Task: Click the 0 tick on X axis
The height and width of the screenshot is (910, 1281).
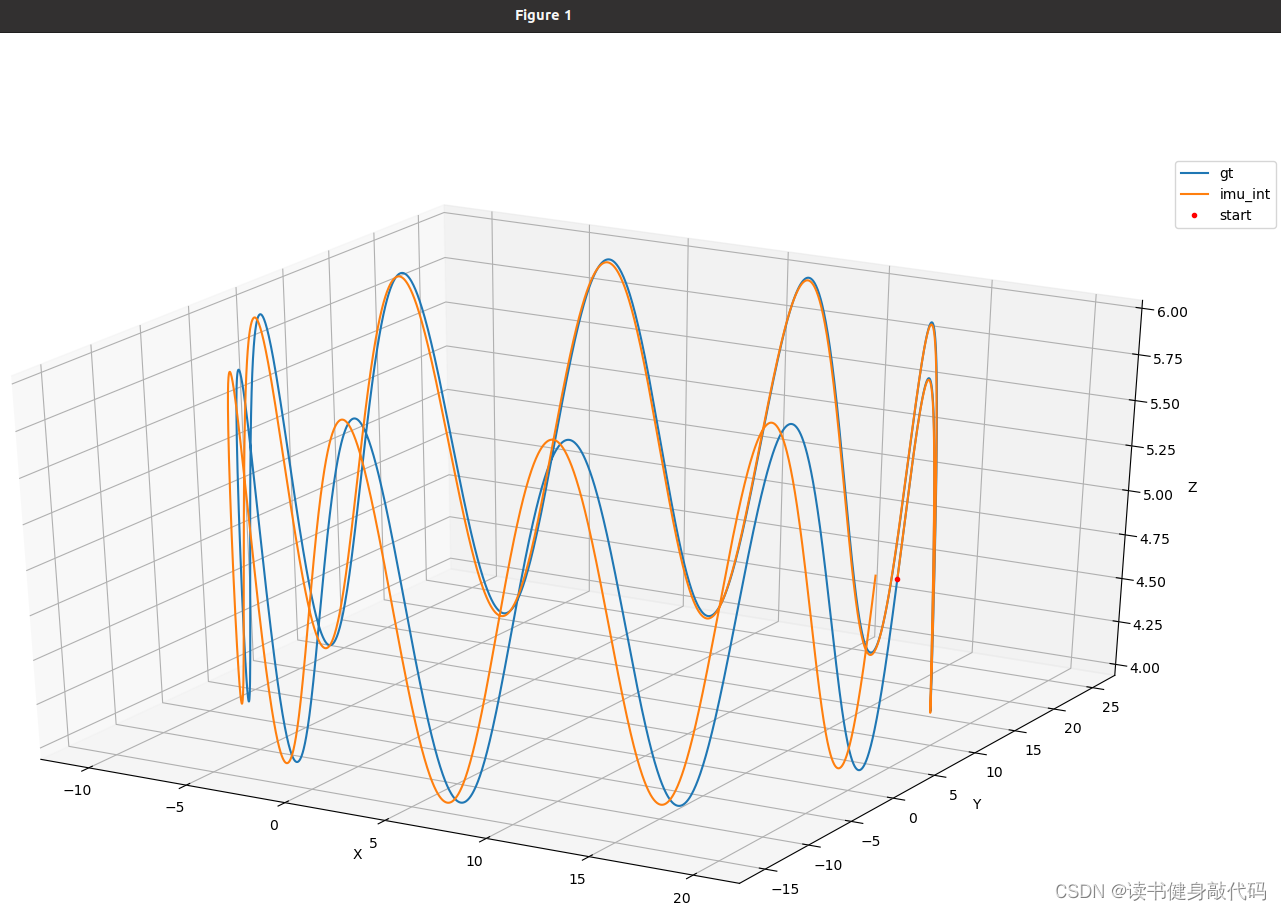Action: (273, 825)
